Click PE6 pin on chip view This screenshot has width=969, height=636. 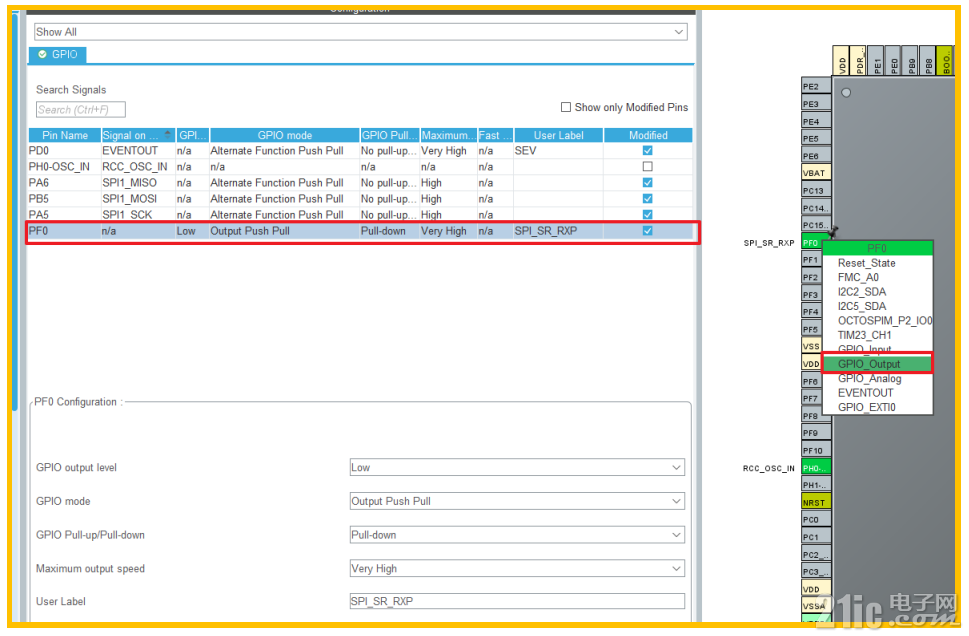tap(816, 156)
